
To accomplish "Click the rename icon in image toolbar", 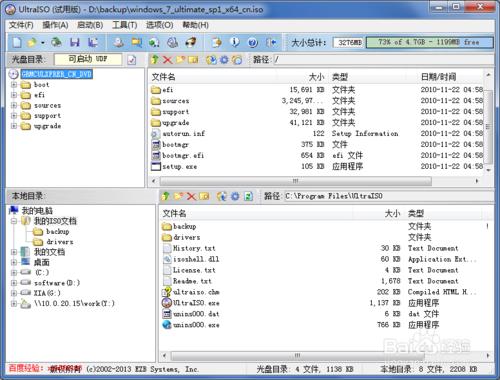I will click(193, 60).
